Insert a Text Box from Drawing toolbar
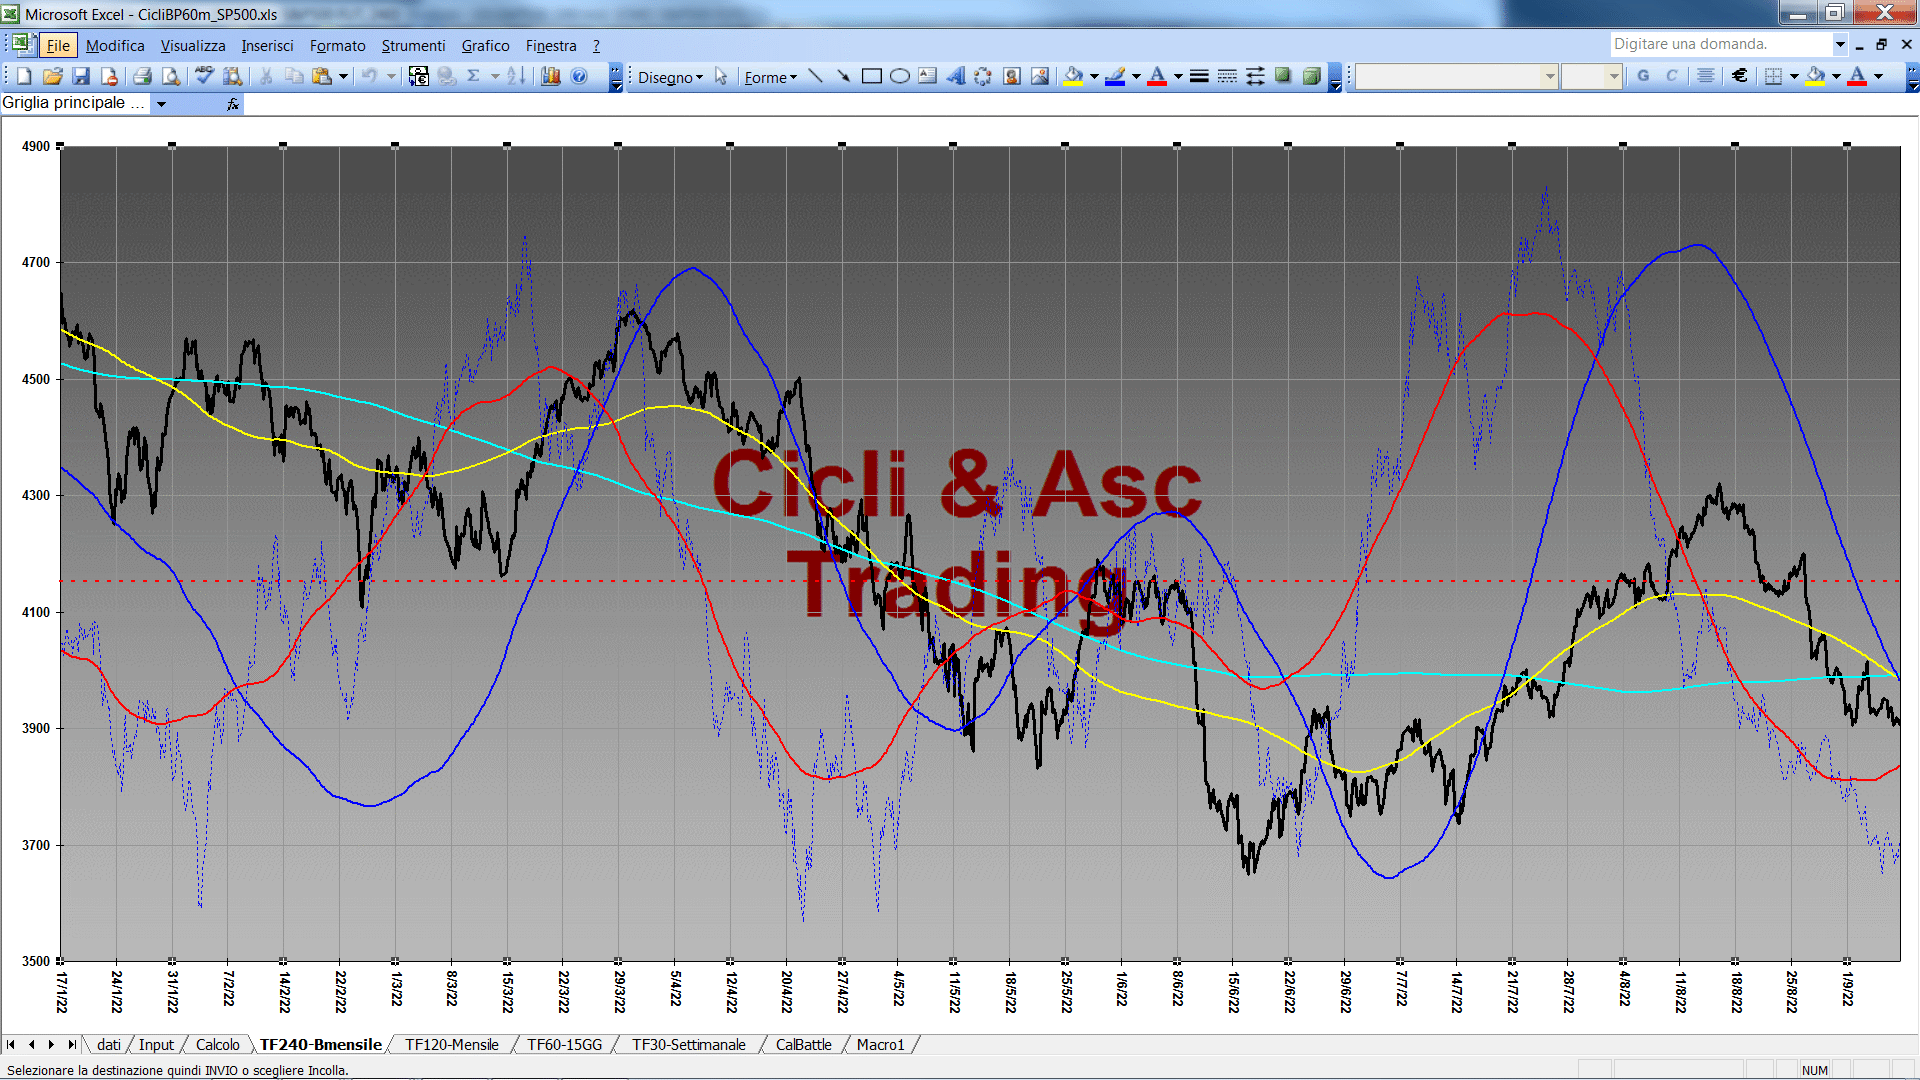This screenshot has height=1080, width=1920. click(927, 76)
